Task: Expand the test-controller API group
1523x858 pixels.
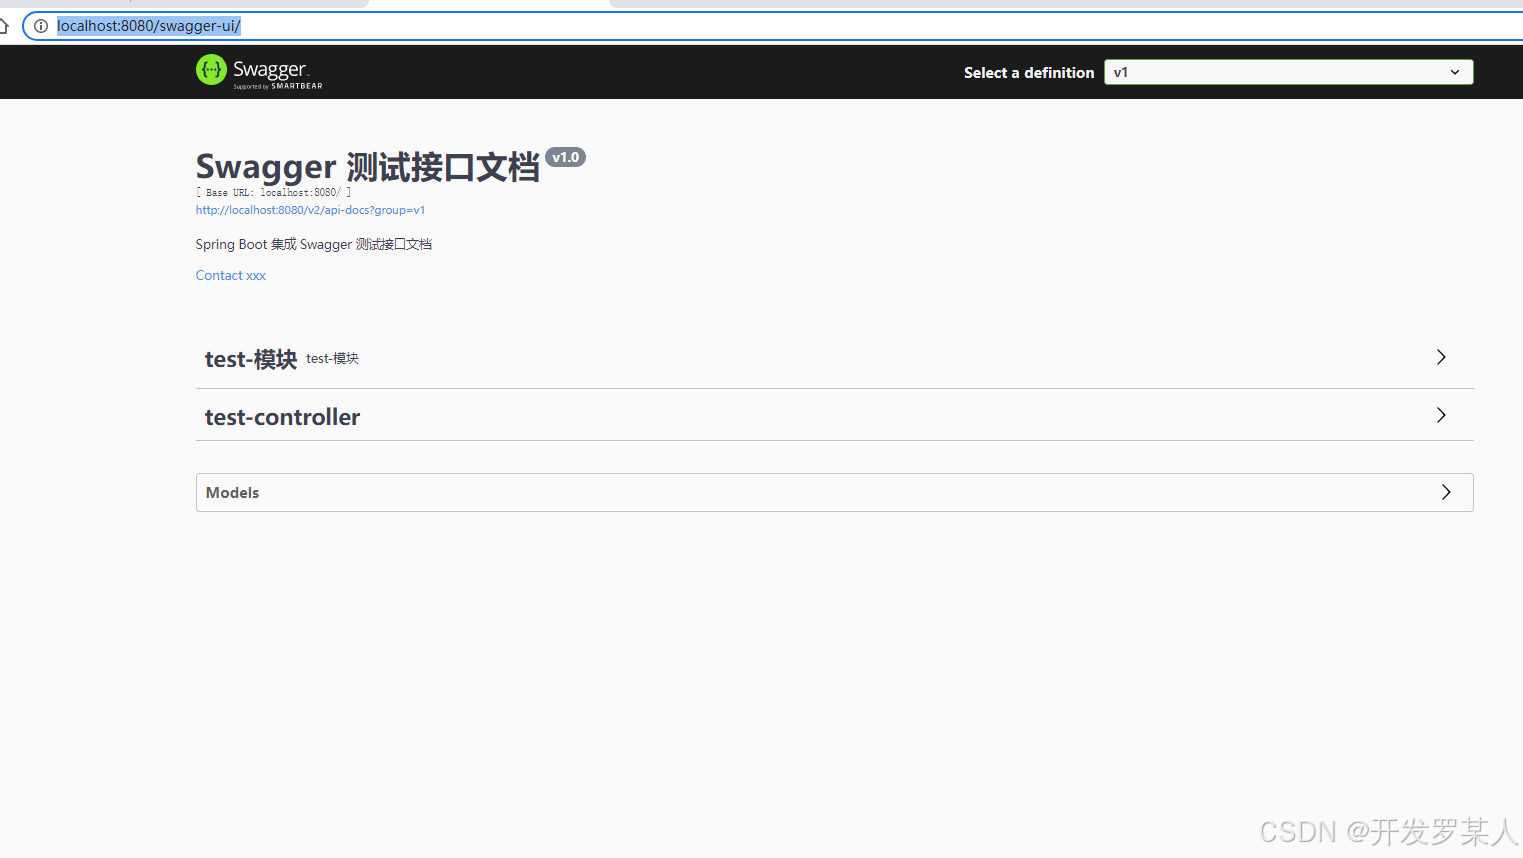Action: point(282,416)
